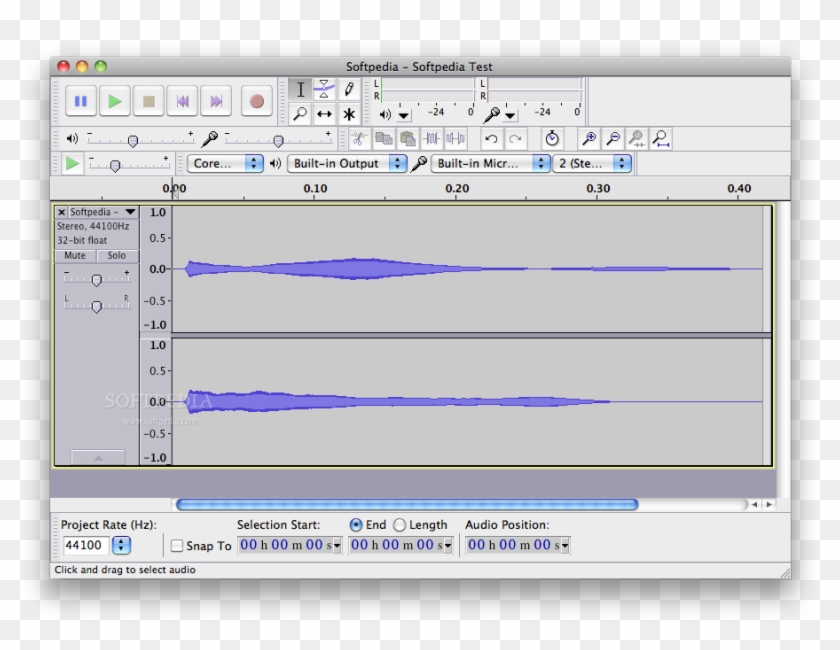
Task: Activate the Draw tool pencil
Action: [349, 88]
